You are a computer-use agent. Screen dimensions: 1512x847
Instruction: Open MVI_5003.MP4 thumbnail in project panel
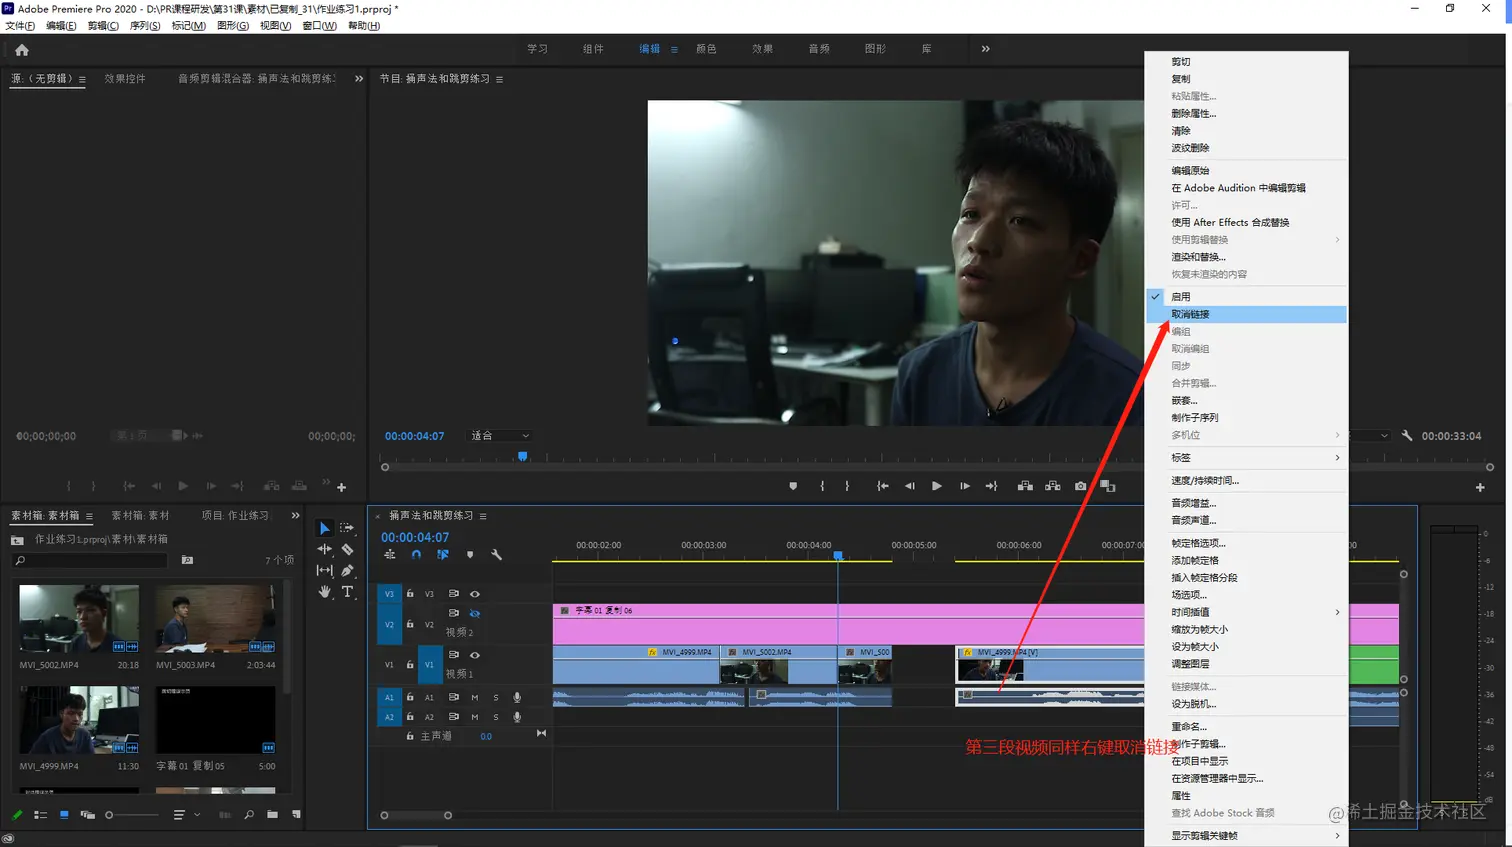215,619
